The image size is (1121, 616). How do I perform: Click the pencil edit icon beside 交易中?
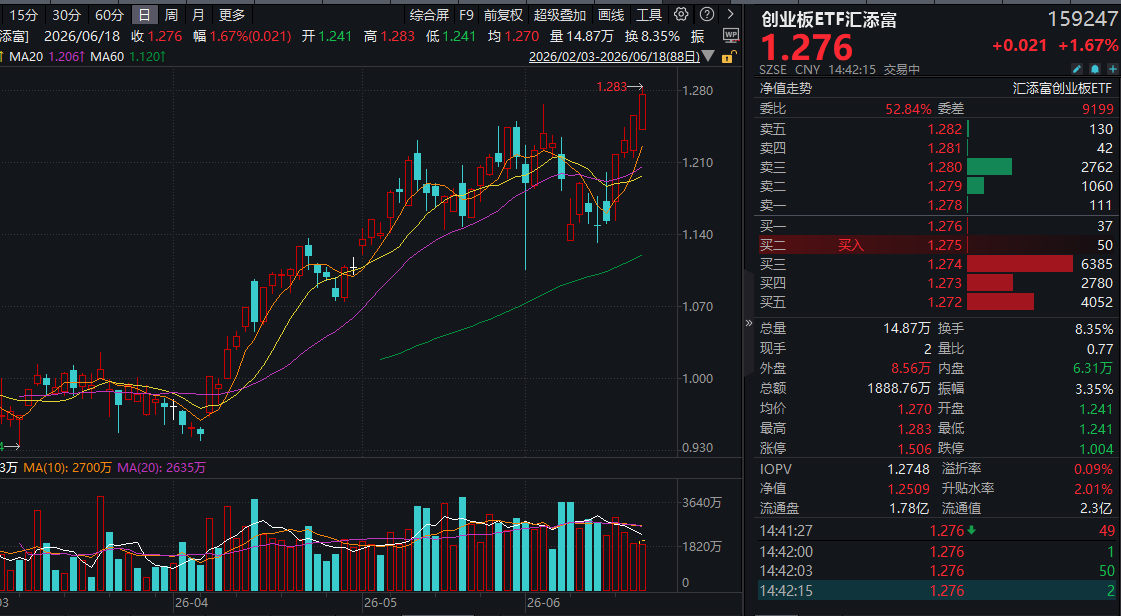tap(1077, 69)
